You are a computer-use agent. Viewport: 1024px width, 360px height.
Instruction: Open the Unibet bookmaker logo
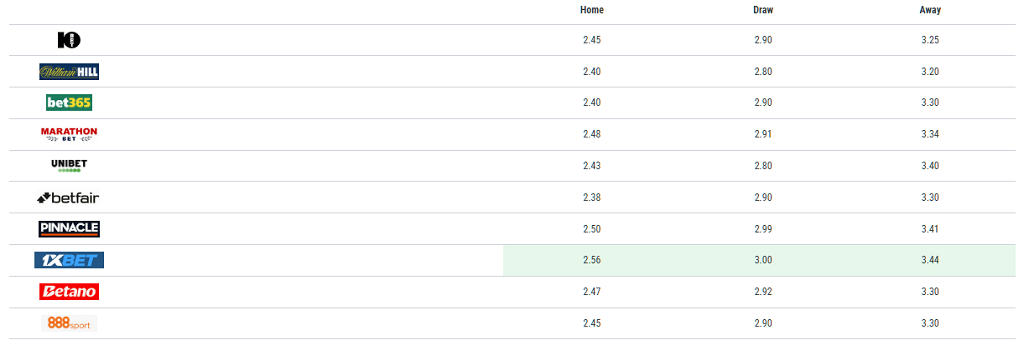coord(69,166)
